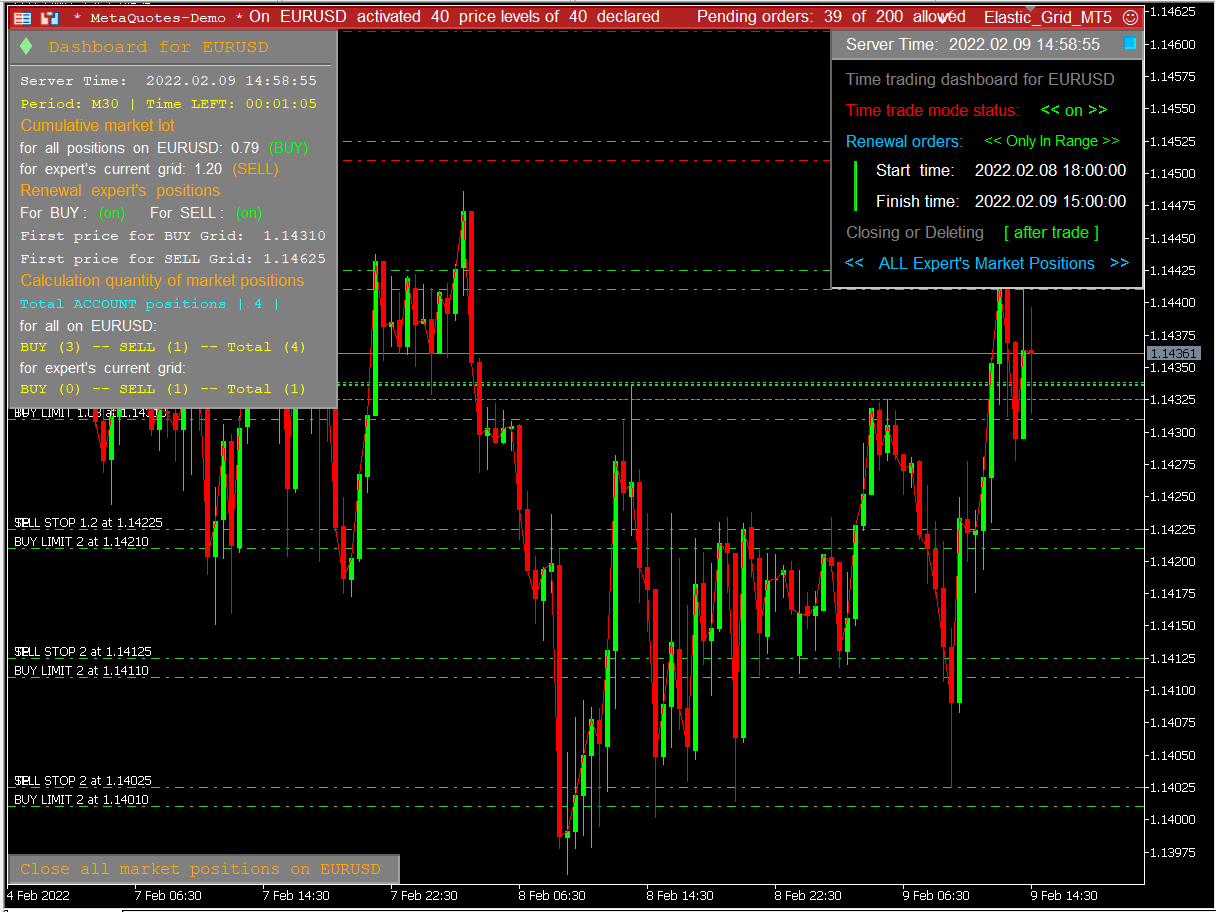Click the blue square on the Server Time panel
The image size is (1216, 912).
[1130, 44]
